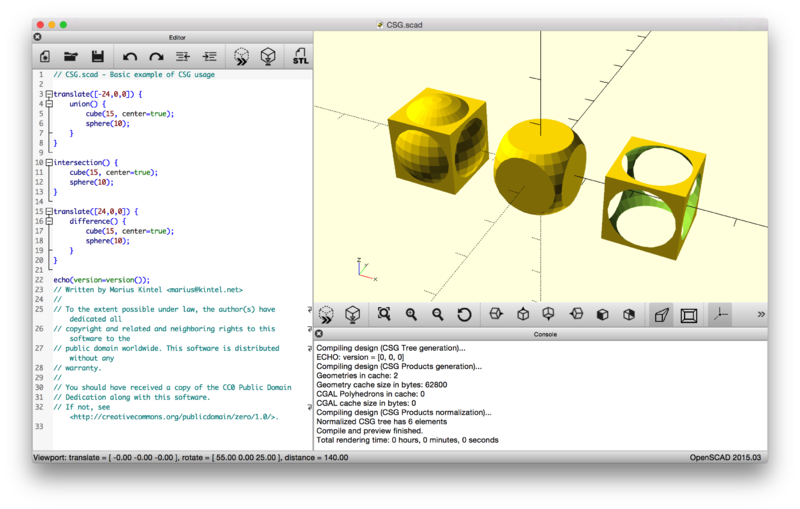800x509 pixels.
Task: Collapse the translate([-24,0,0]) block on line 3
Action: [x=47, y=94]
